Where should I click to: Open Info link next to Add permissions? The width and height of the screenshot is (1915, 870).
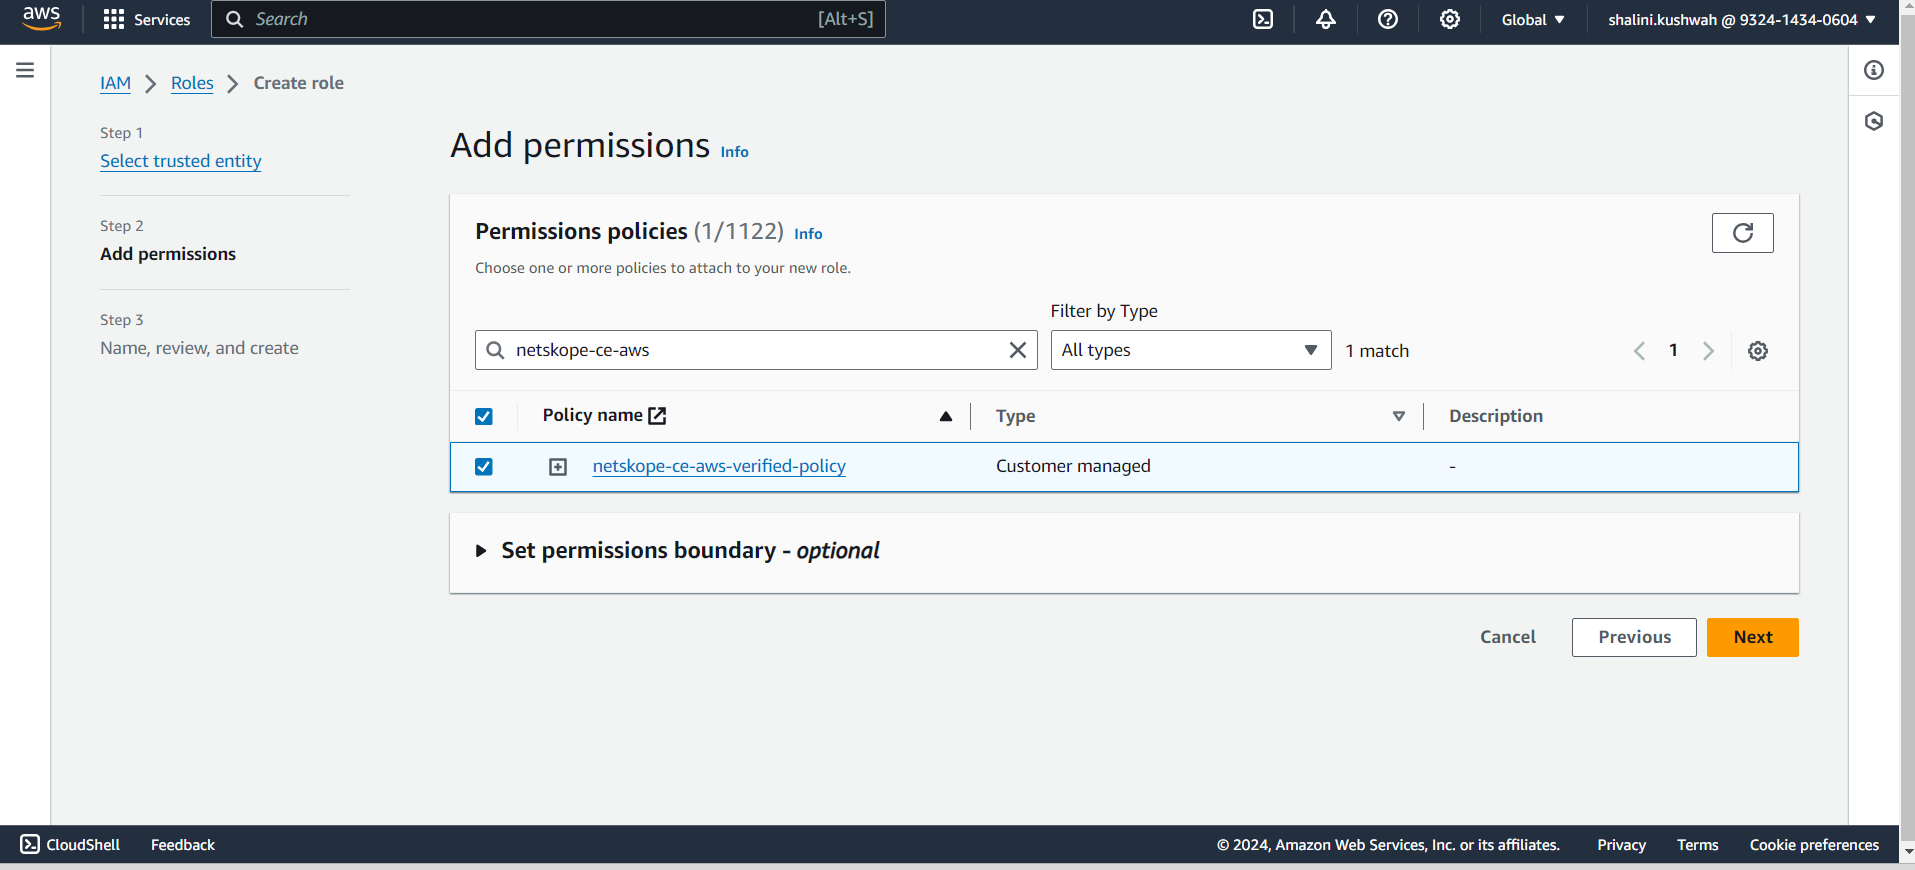[x=734, y=152]
